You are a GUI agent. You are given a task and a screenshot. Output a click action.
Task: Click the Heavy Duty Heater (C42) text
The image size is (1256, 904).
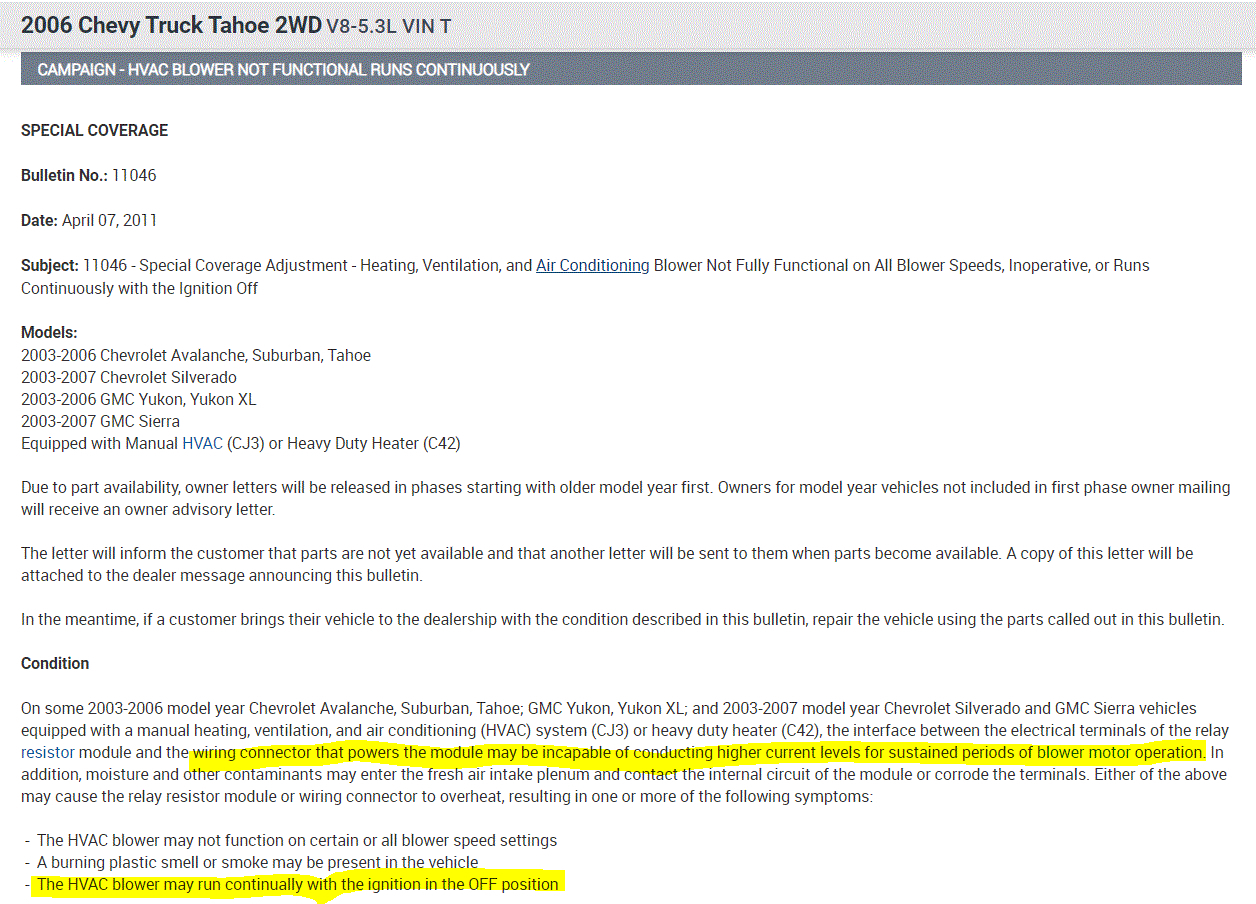[374, 443]
